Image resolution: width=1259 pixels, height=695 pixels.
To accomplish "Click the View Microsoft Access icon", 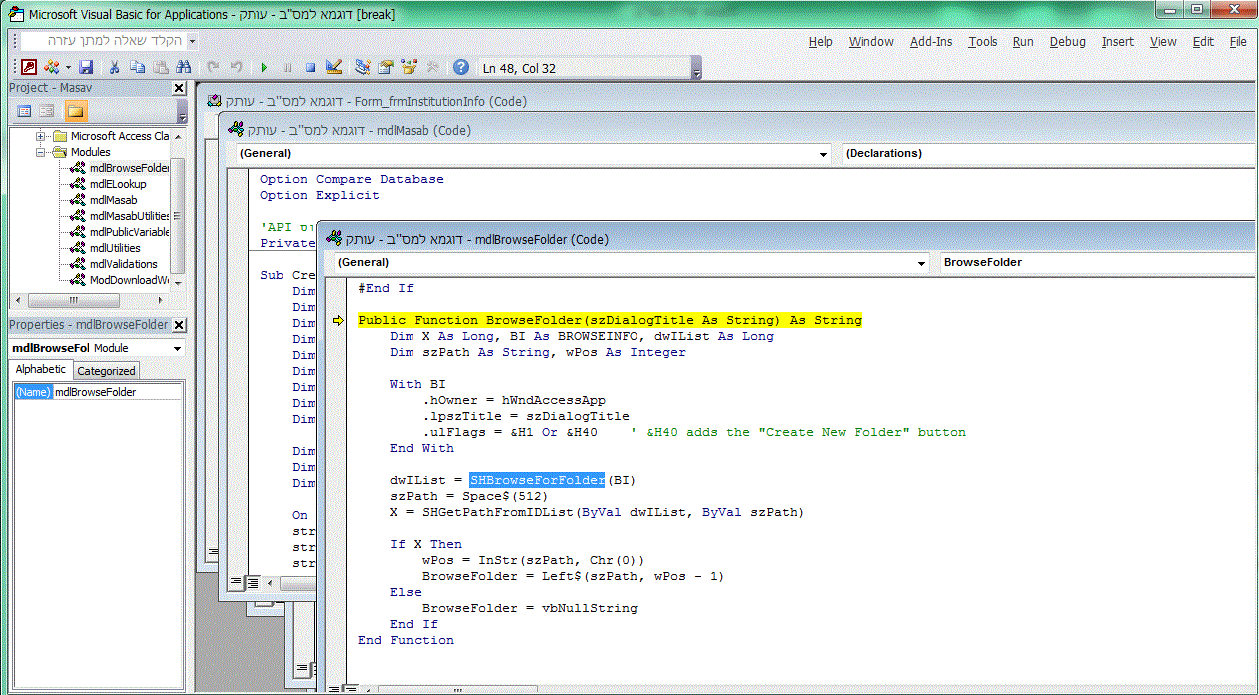I will pyautogui.click(x=29, y=67).
